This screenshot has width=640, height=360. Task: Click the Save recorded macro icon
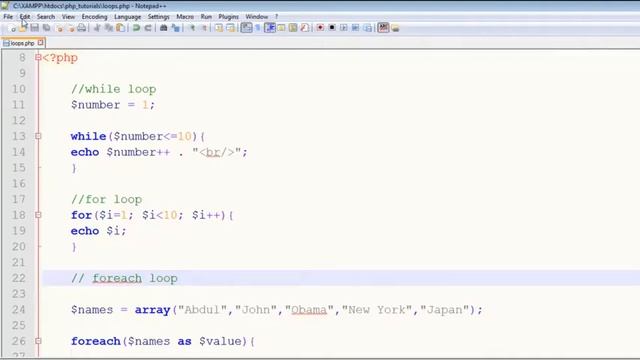[x=368, y=28]
